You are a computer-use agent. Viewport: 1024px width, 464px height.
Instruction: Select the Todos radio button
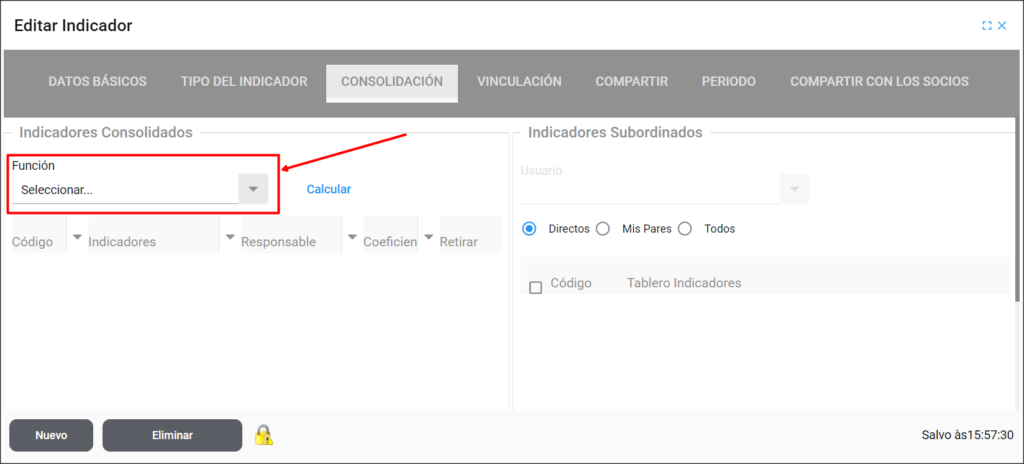pyautogui.click(x=684, y=229)
